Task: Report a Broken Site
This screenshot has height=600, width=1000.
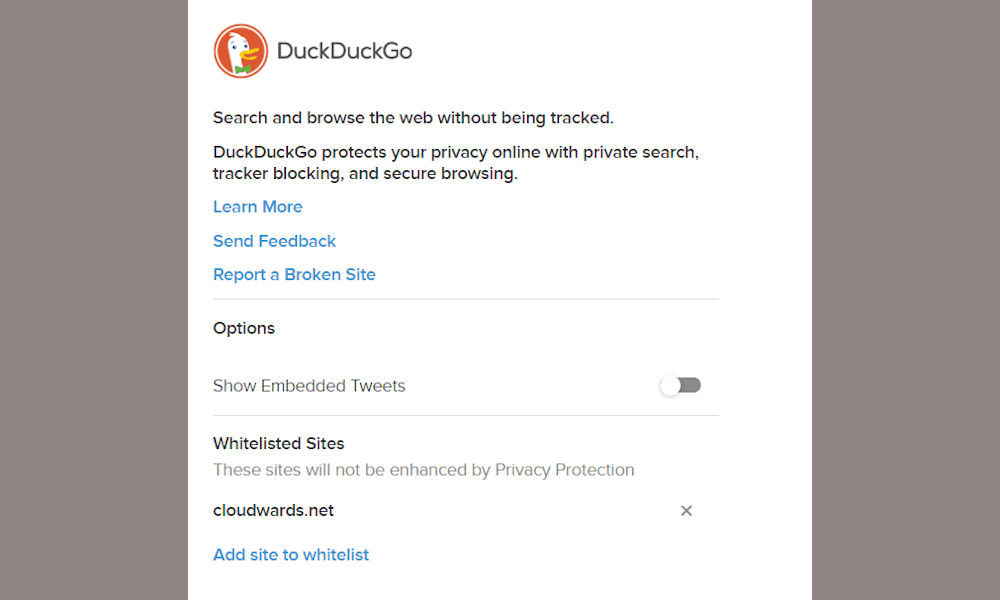Action: point(294,274)
